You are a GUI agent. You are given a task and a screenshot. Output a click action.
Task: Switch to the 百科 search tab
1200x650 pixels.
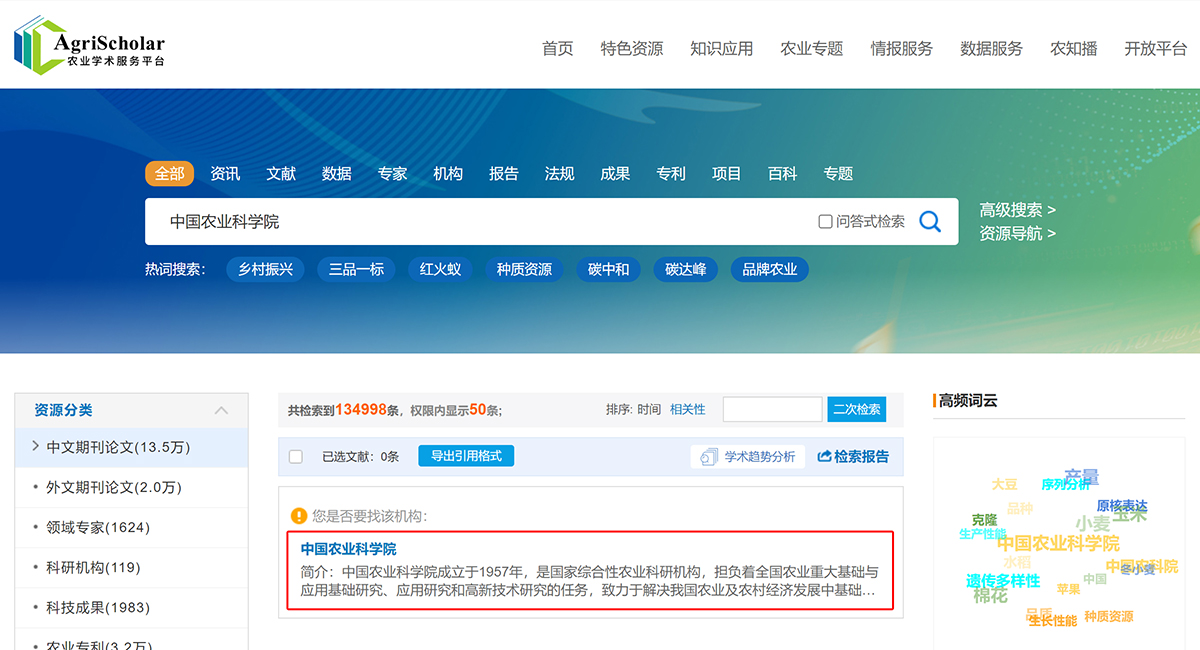coord(782,174)
